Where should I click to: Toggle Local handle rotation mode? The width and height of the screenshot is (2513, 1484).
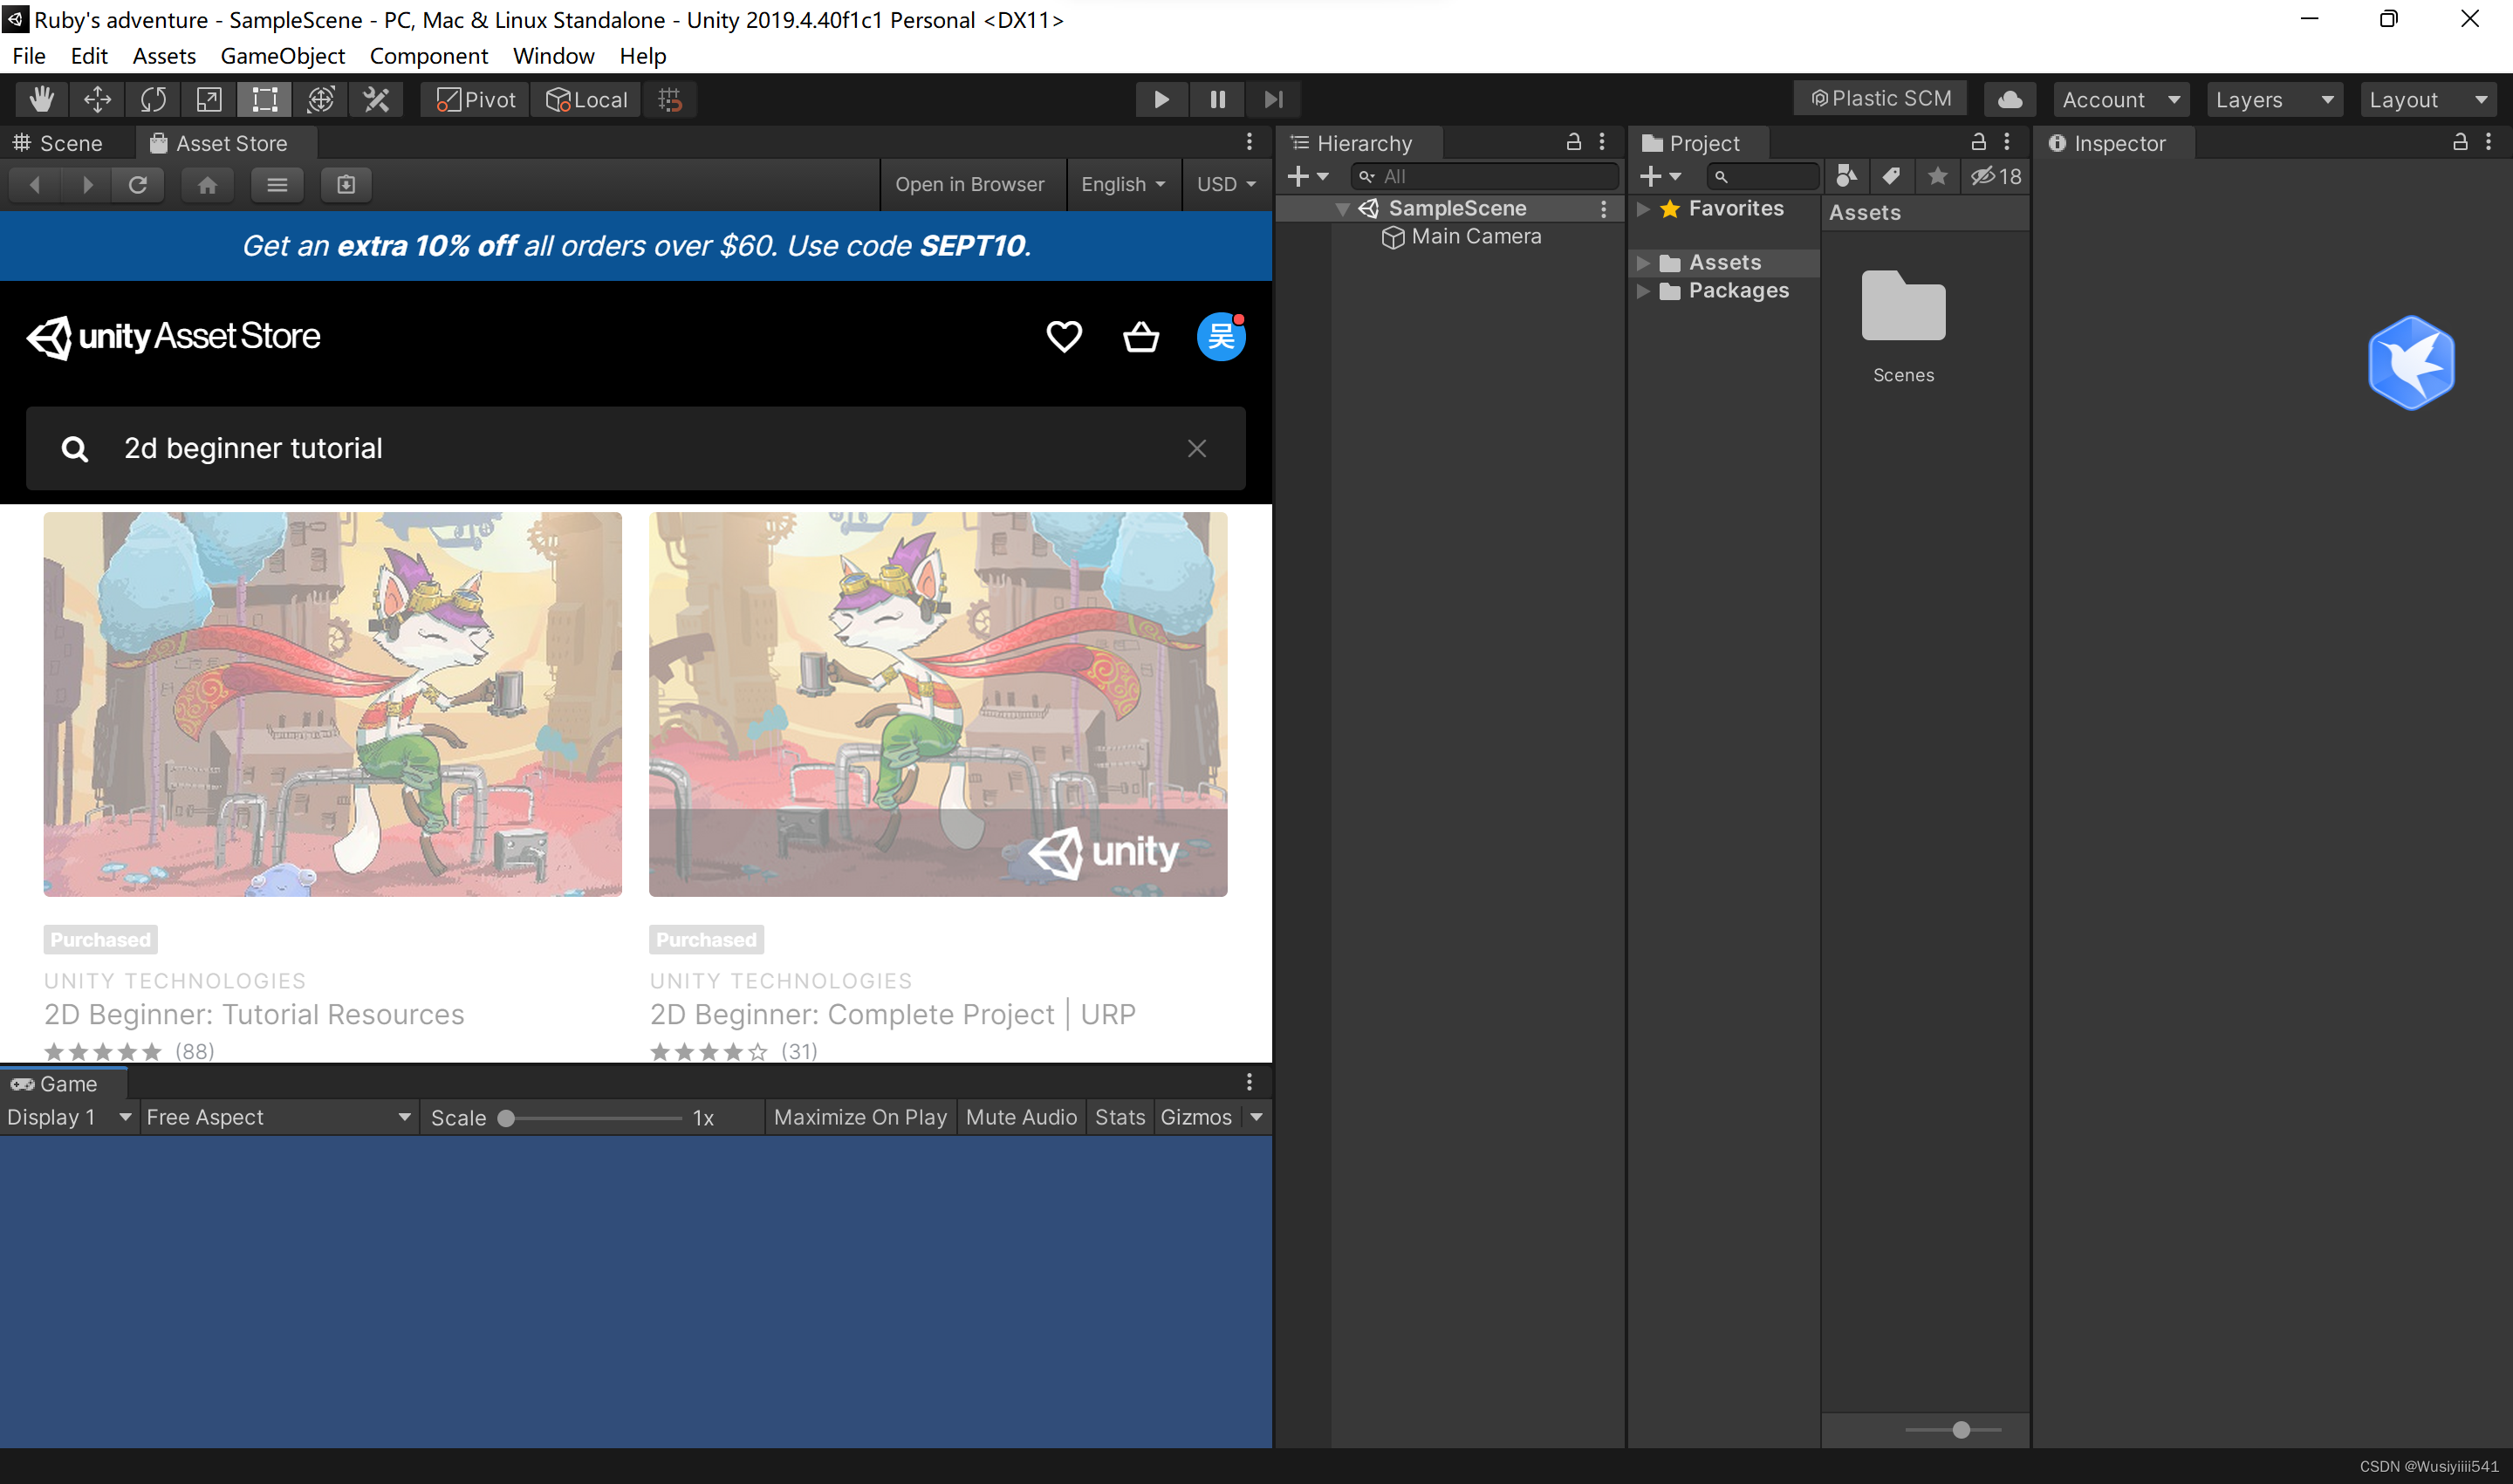(x=585, y=99)
